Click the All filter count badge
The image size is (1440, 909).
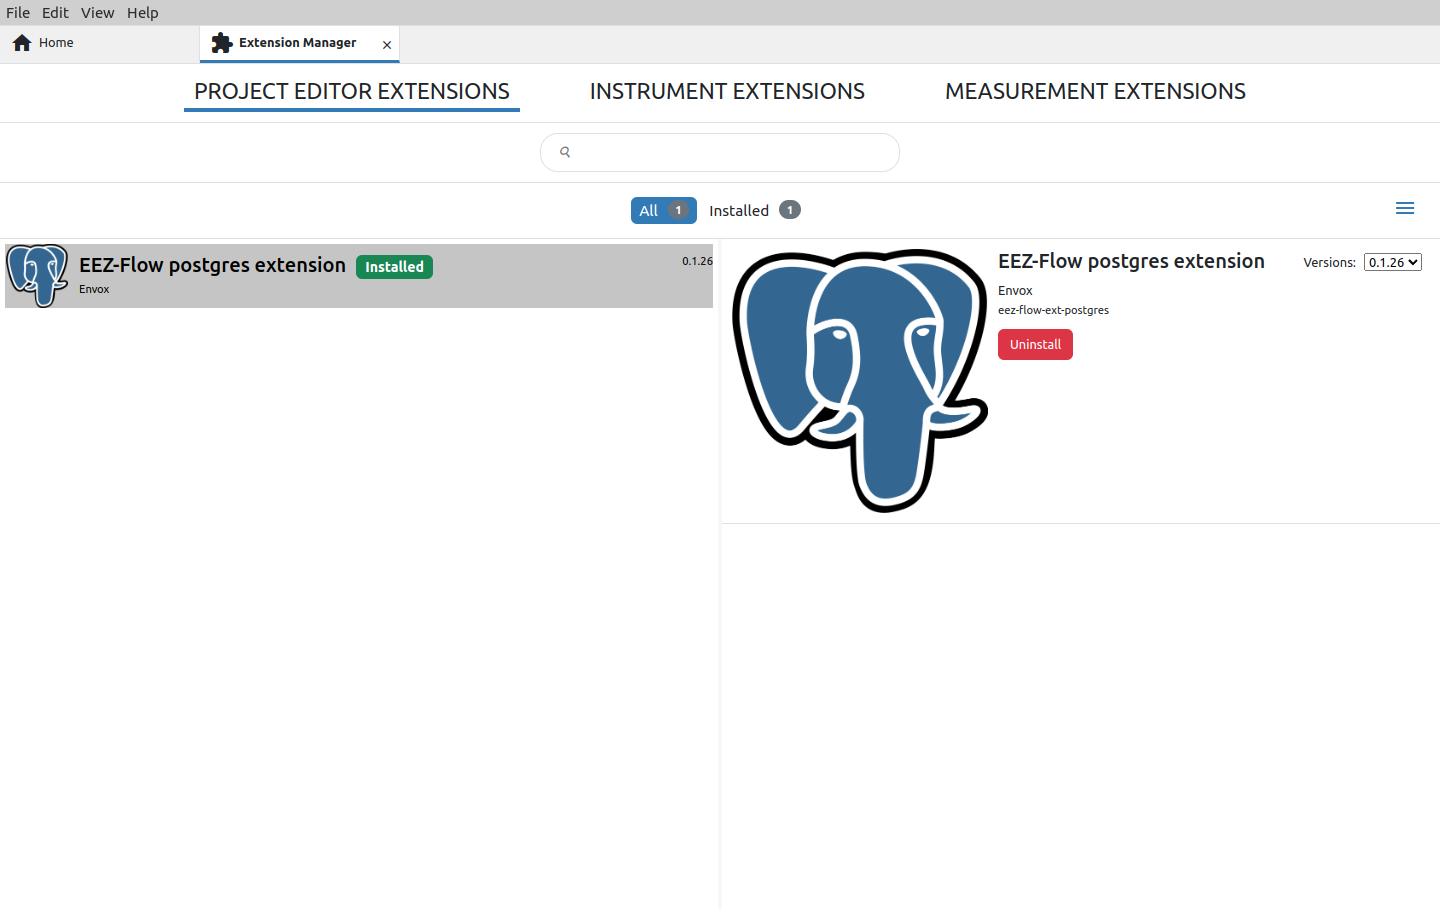click(678, 210)
